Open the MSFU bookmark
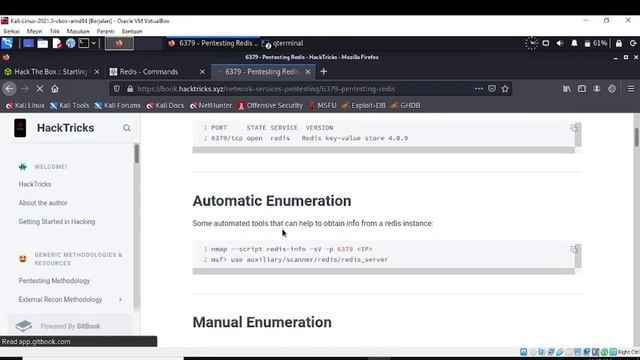Screen dimensions: 640x360 pos(322,106)
